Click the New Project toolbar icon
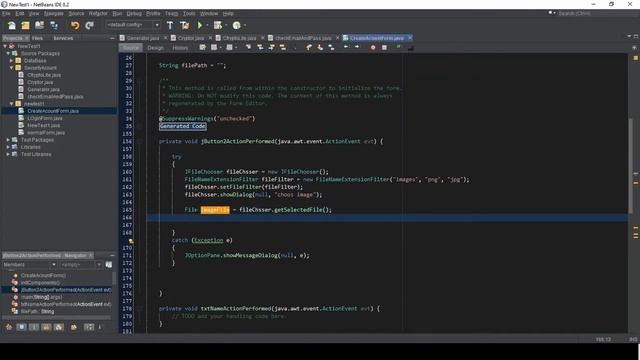The image size is (640, 360). 25,25
